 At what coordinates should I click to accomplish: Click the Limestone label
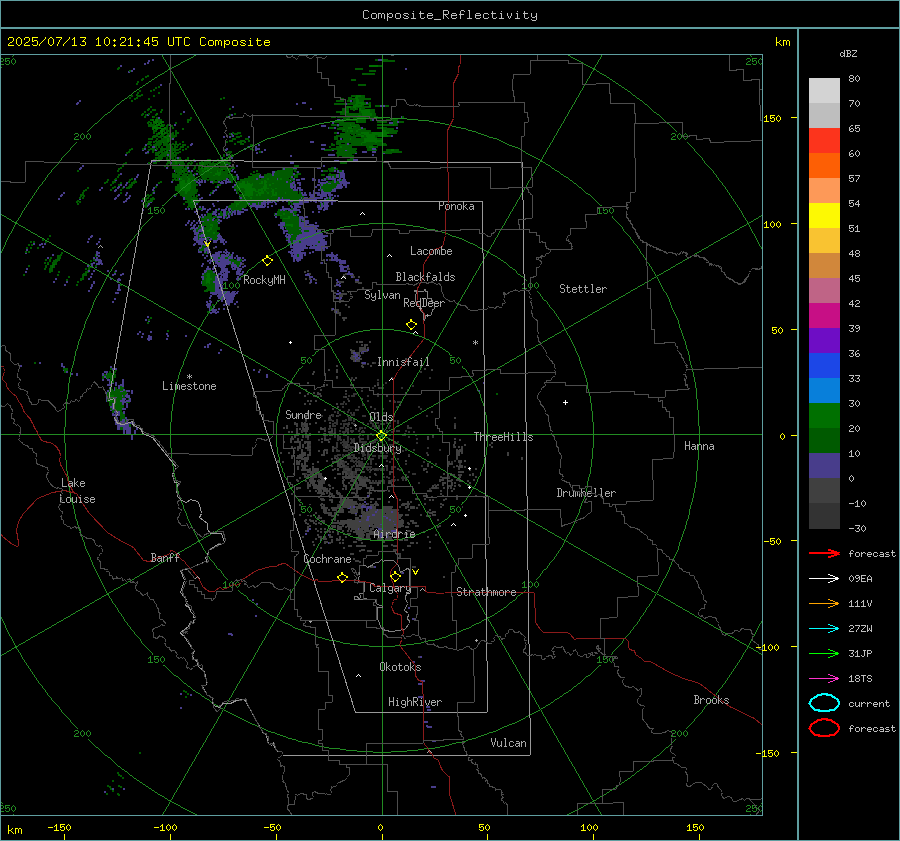pyautogui.click(x=189, y=386)
